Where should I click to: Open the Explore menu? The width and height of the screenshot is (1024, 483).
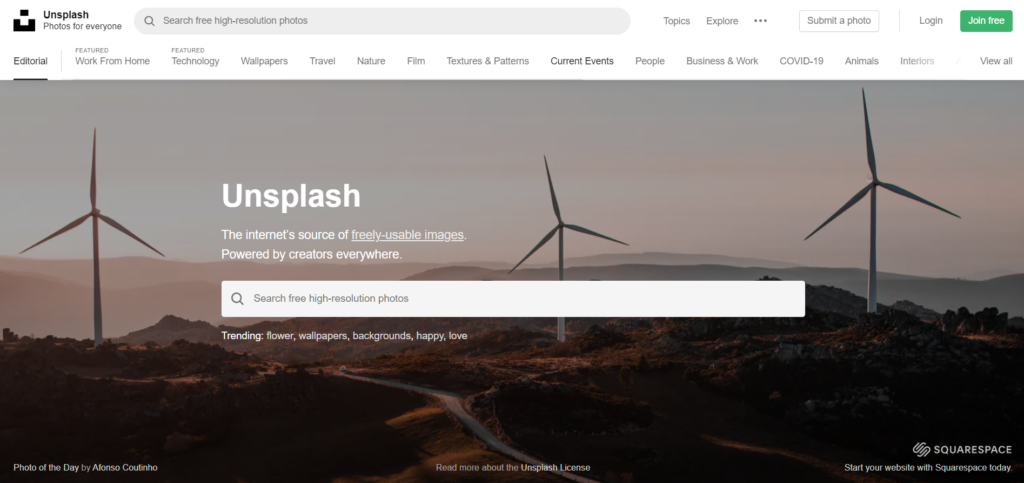click(x=722, y=21)
